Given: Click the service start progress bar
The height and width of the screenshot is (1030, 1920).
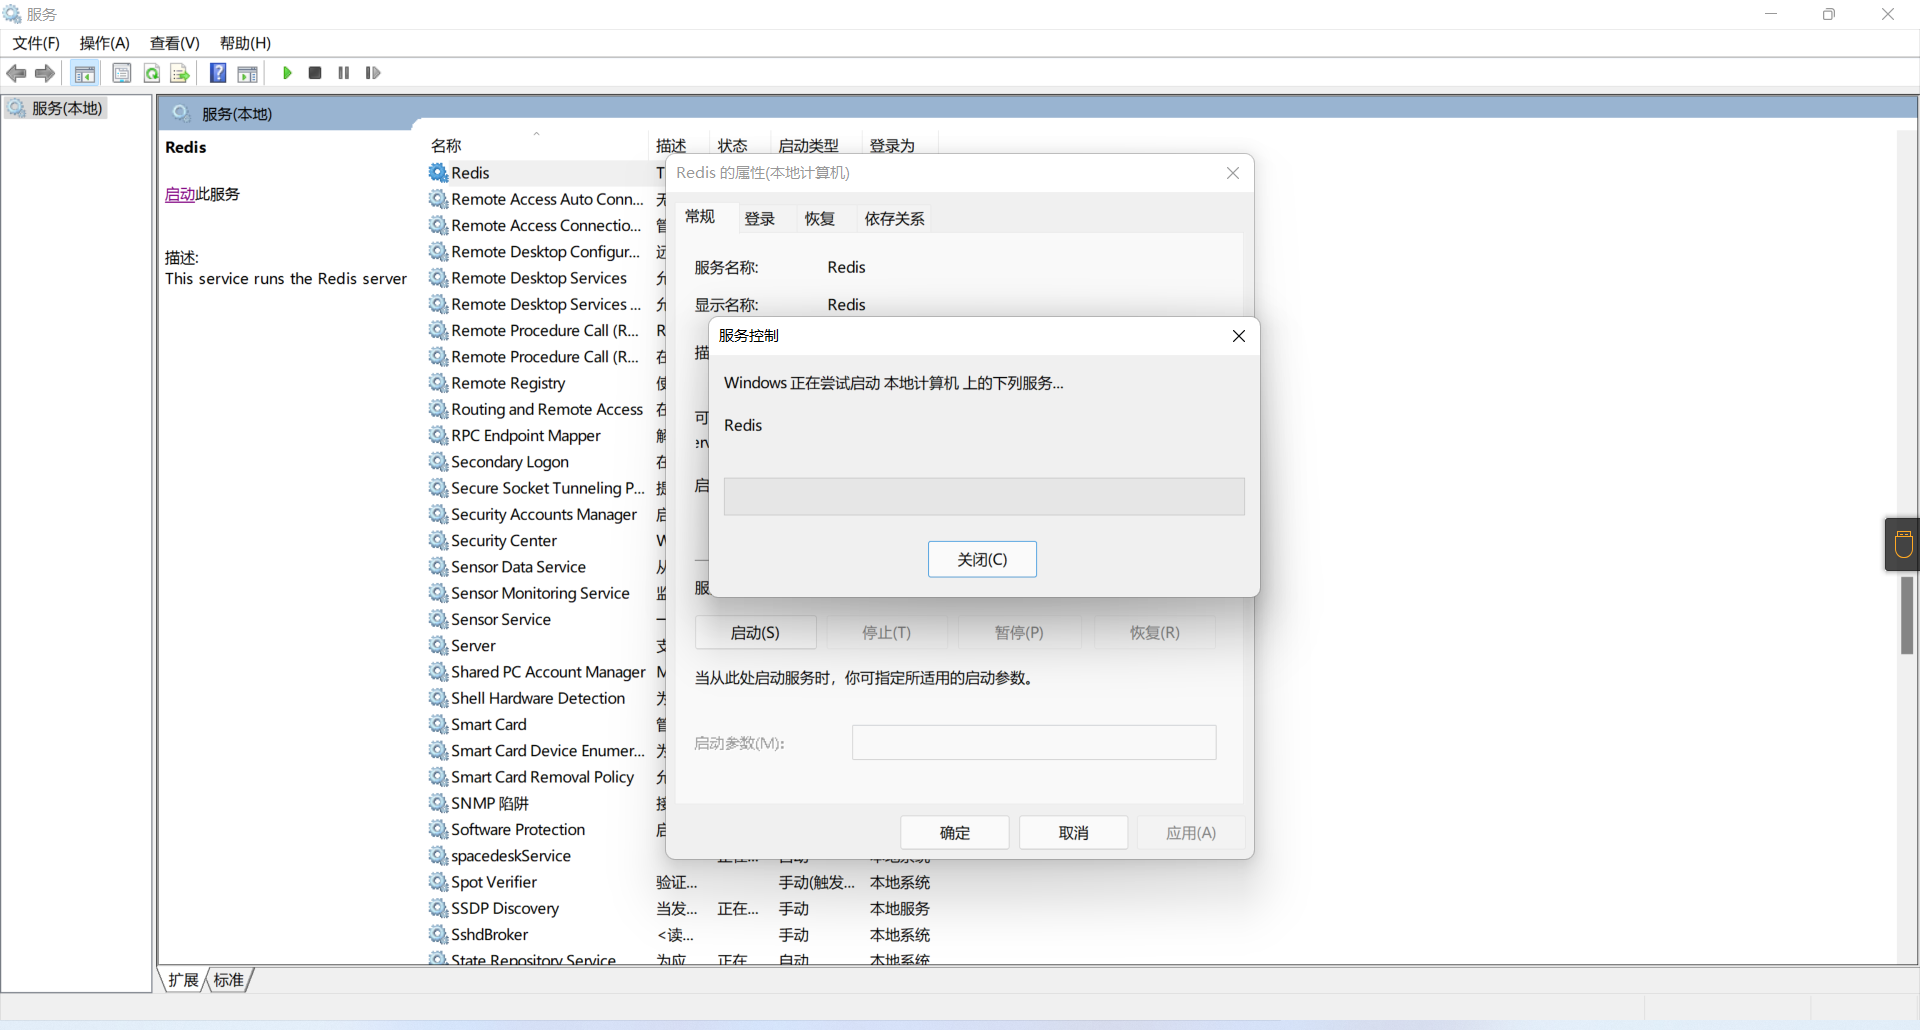Looking at the screenshot, I should tap(984, 497).
